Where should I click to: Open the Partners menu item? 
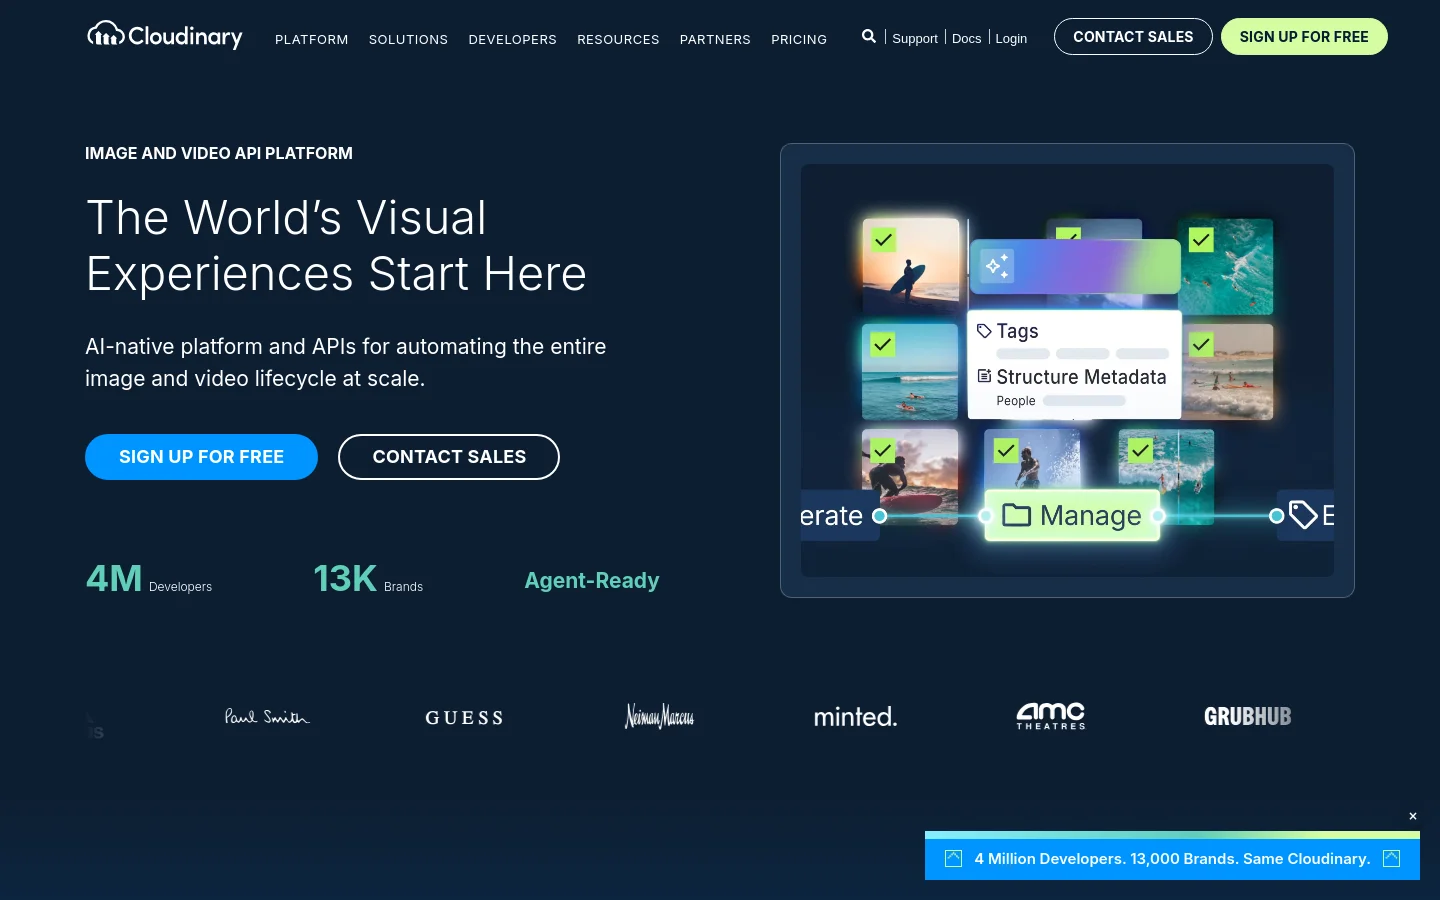[x=715, y=39]
